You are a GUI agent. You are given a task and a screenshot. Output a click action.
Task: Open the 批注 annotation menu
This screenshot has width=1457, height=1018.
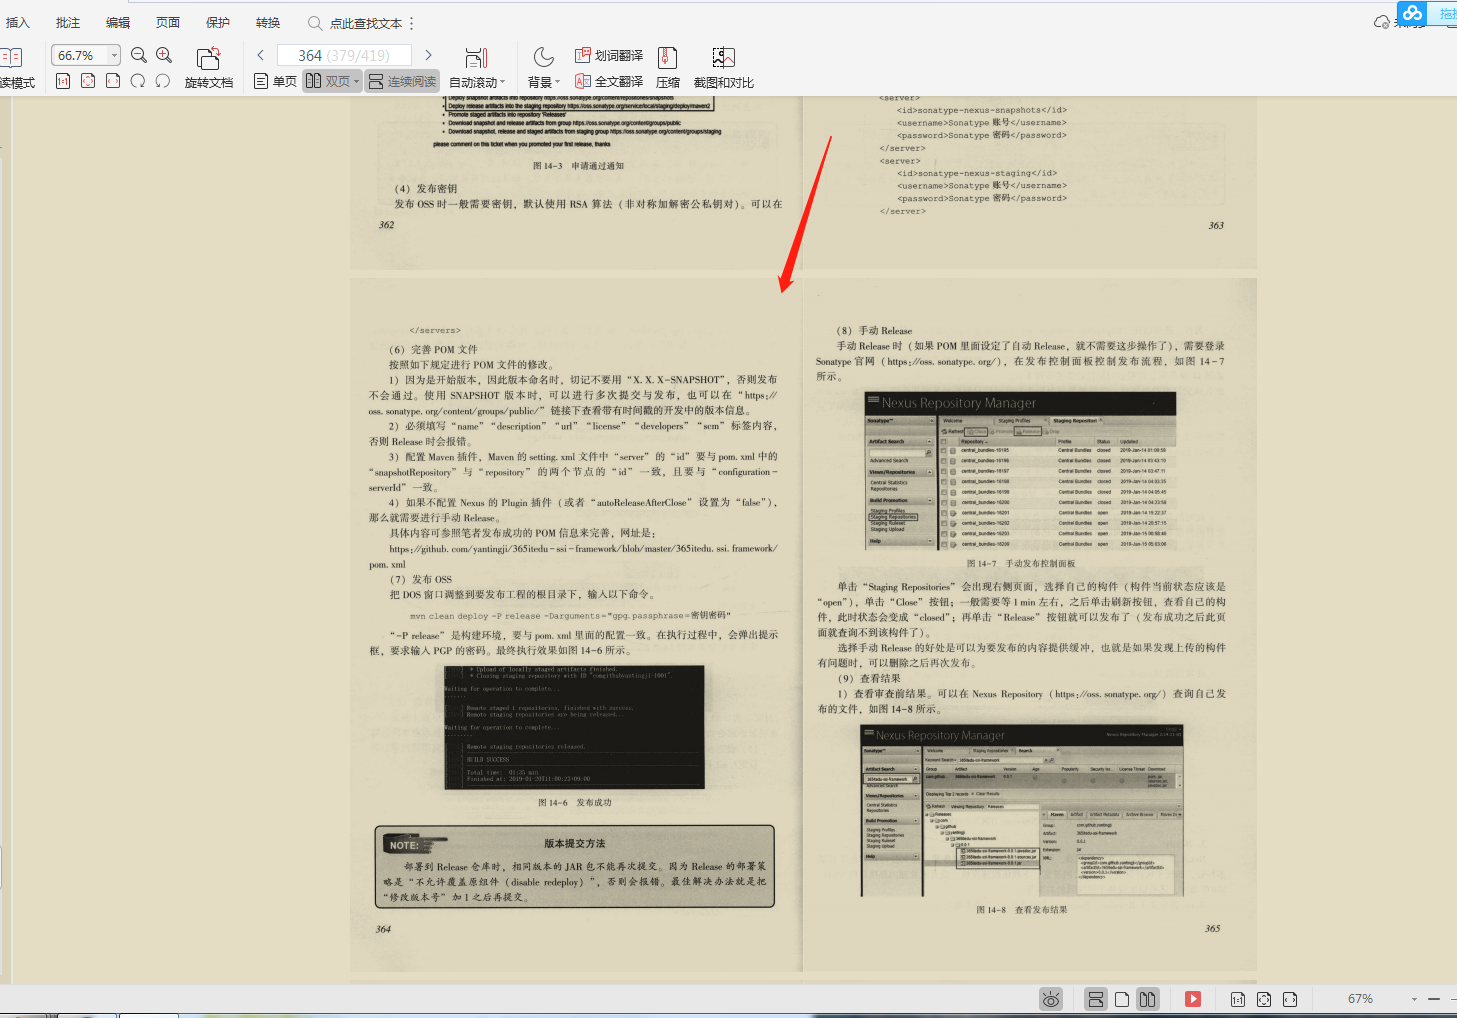(x=67, y=22)
